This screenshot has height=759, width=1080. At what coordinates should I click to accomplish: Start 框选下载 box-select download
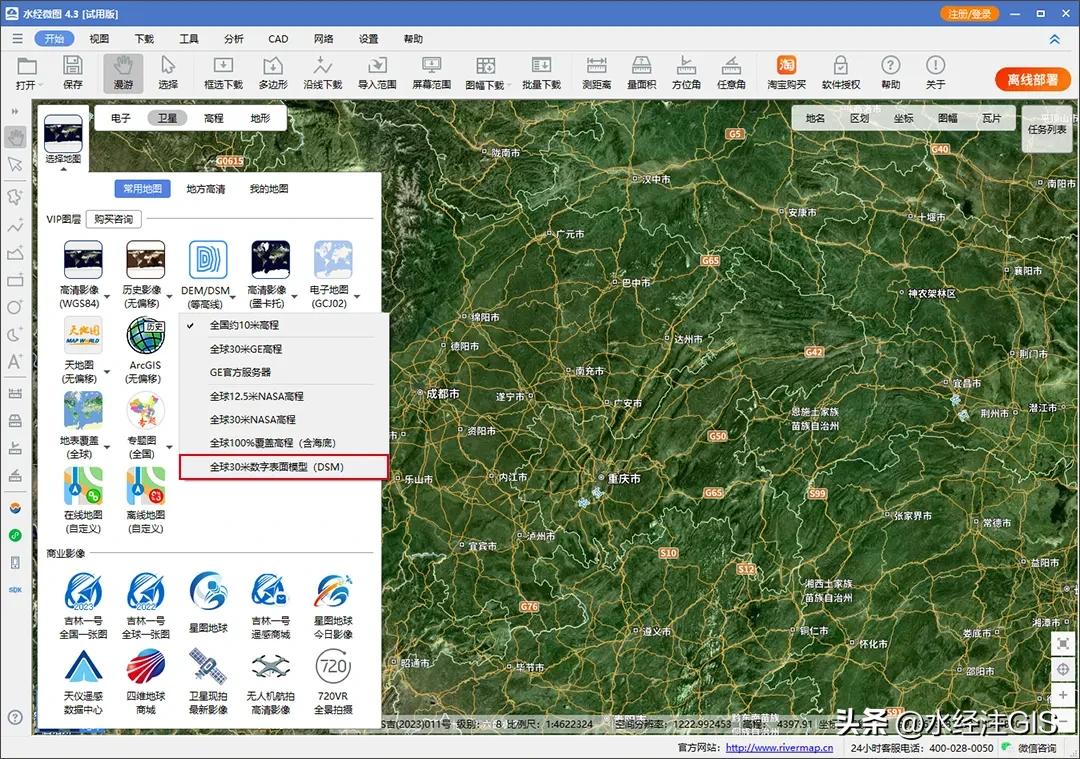point(223,72)
